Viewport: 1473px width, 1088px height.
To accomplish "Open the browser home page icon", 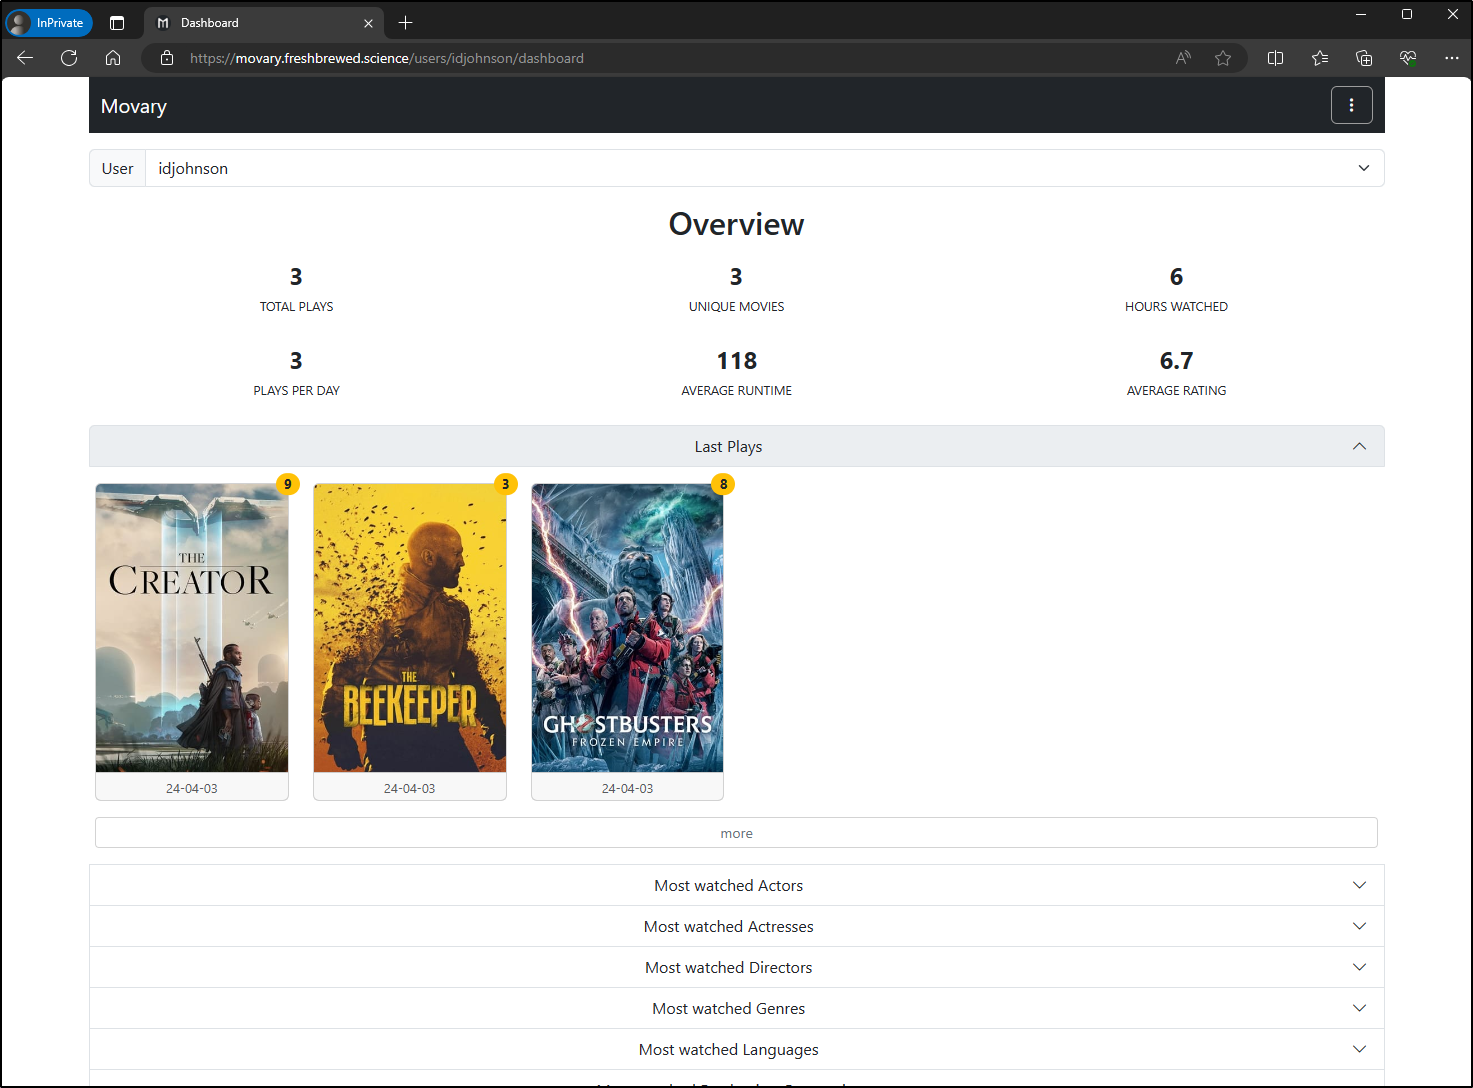I will click(x=113, y=58).
